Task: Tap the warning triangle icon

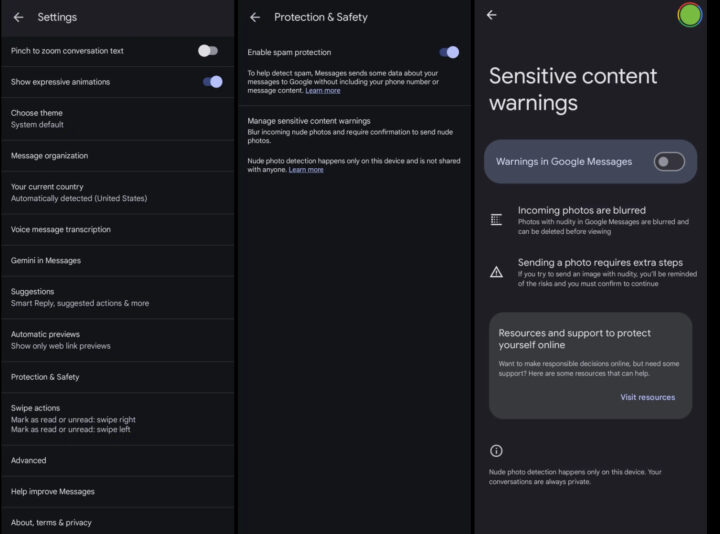Action: tap(497, 270)
